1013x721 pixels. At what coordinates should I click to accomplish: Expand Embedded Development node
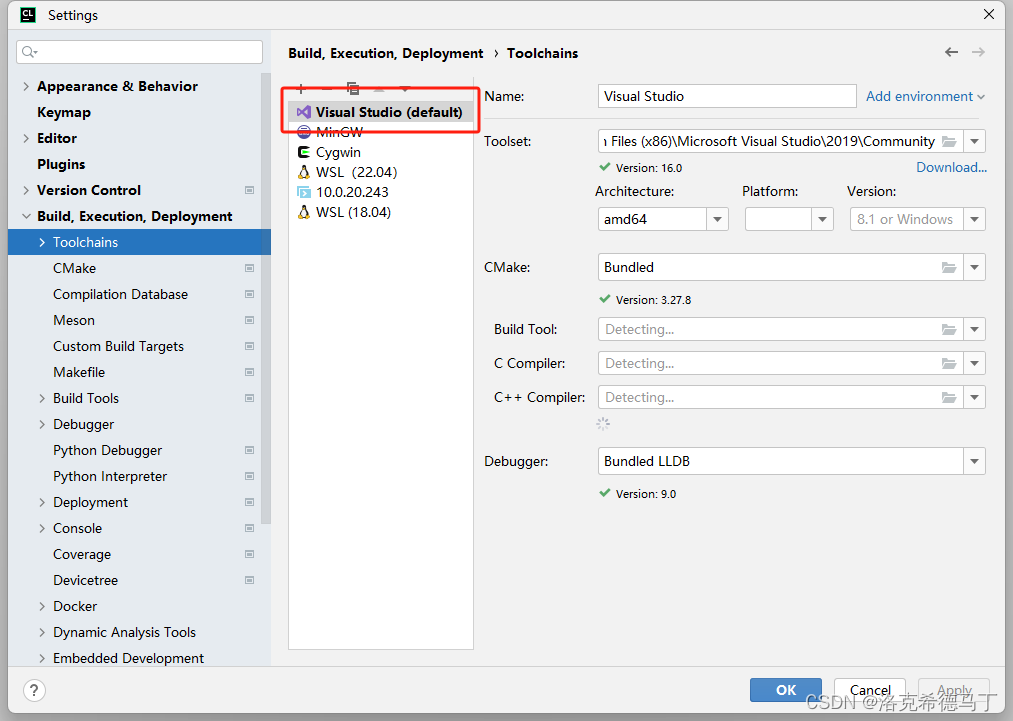pos(42,658)
